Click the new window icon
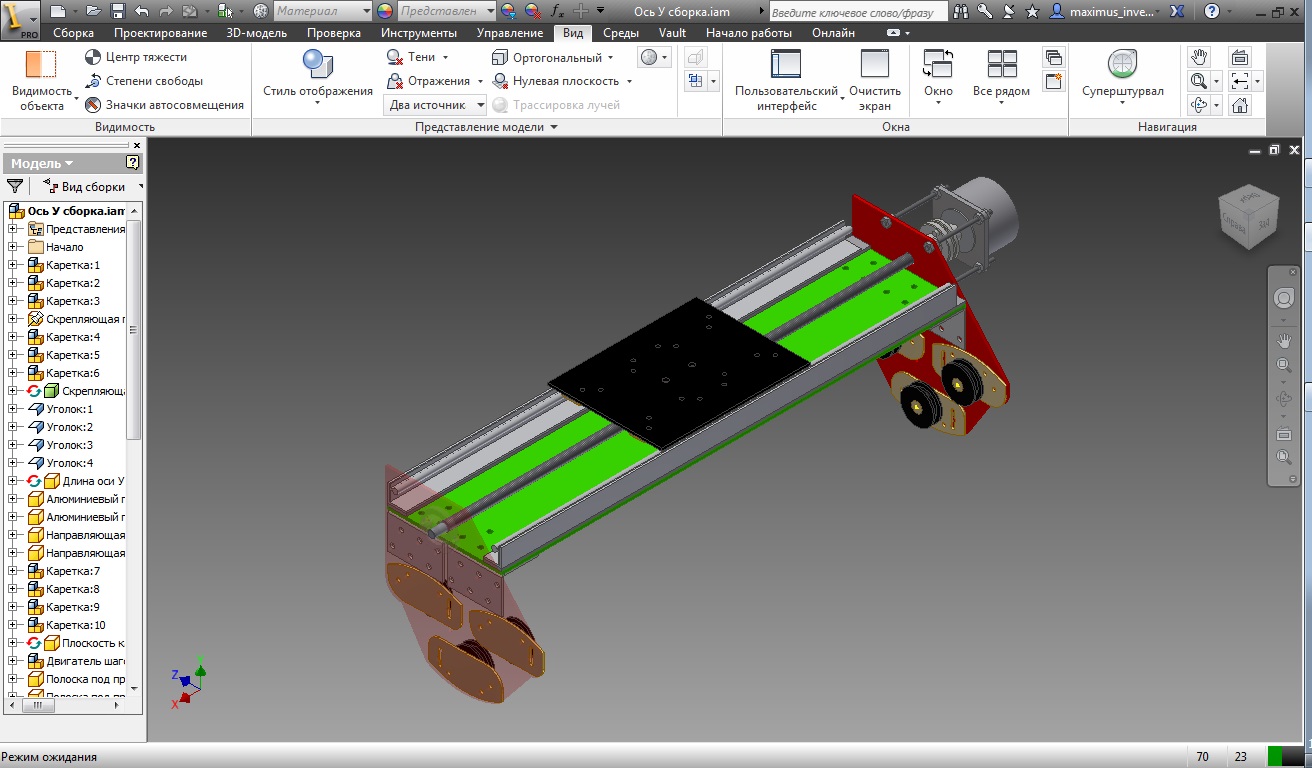Viewport: 1312px width, 768px height. click(x=1053, y=82)
